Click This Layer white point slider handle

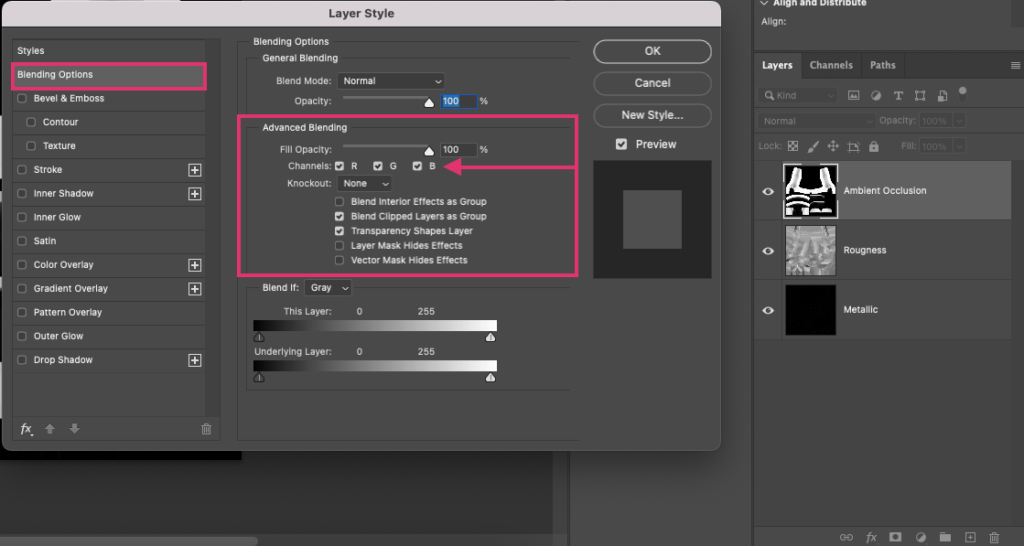(x=490, y=337)
